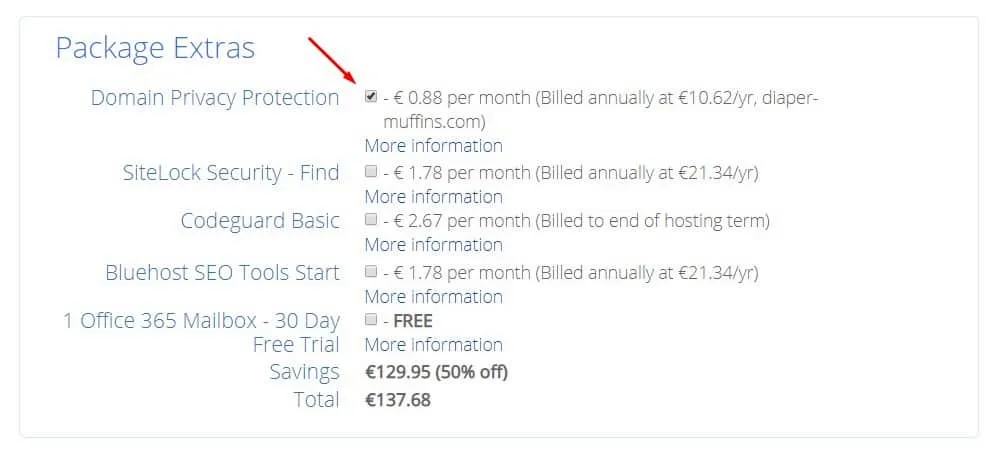Image resolution: width=1000 pixels, height=453 pixels.
Task: Uncheck the Domain Privacy Protection checkbox
Action: [x=371, y=97]
